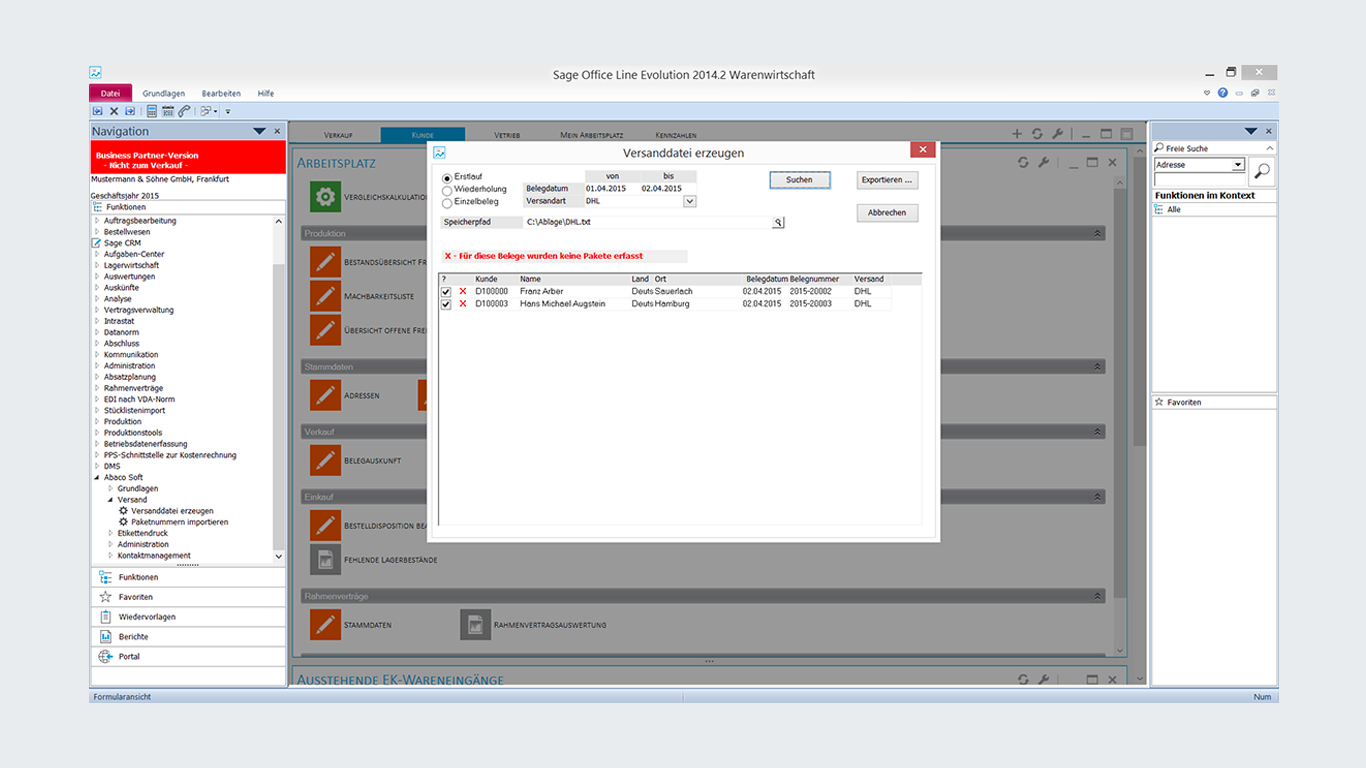Viewport: 1366px width, 768px height.
Task: Expand the Auftragsbearbeitung tree node
Action: click(97, 221)
